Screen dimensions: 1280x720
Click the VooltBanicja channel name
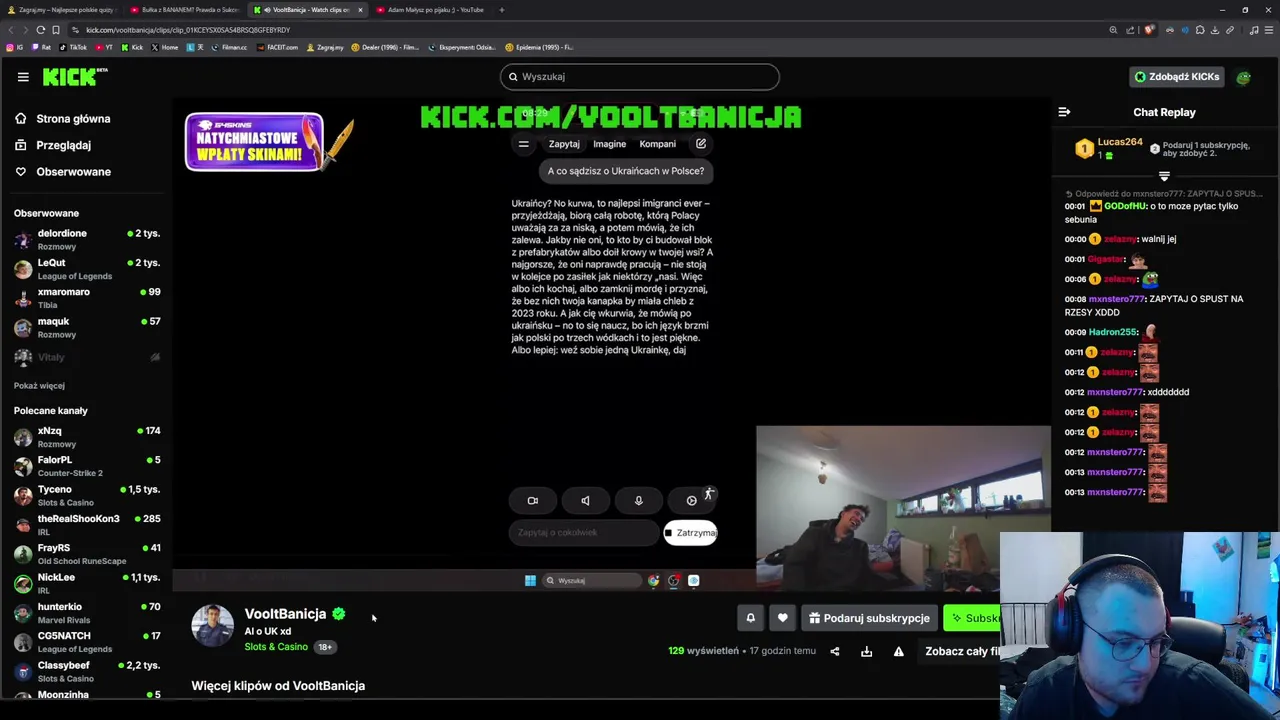point(285,614)
